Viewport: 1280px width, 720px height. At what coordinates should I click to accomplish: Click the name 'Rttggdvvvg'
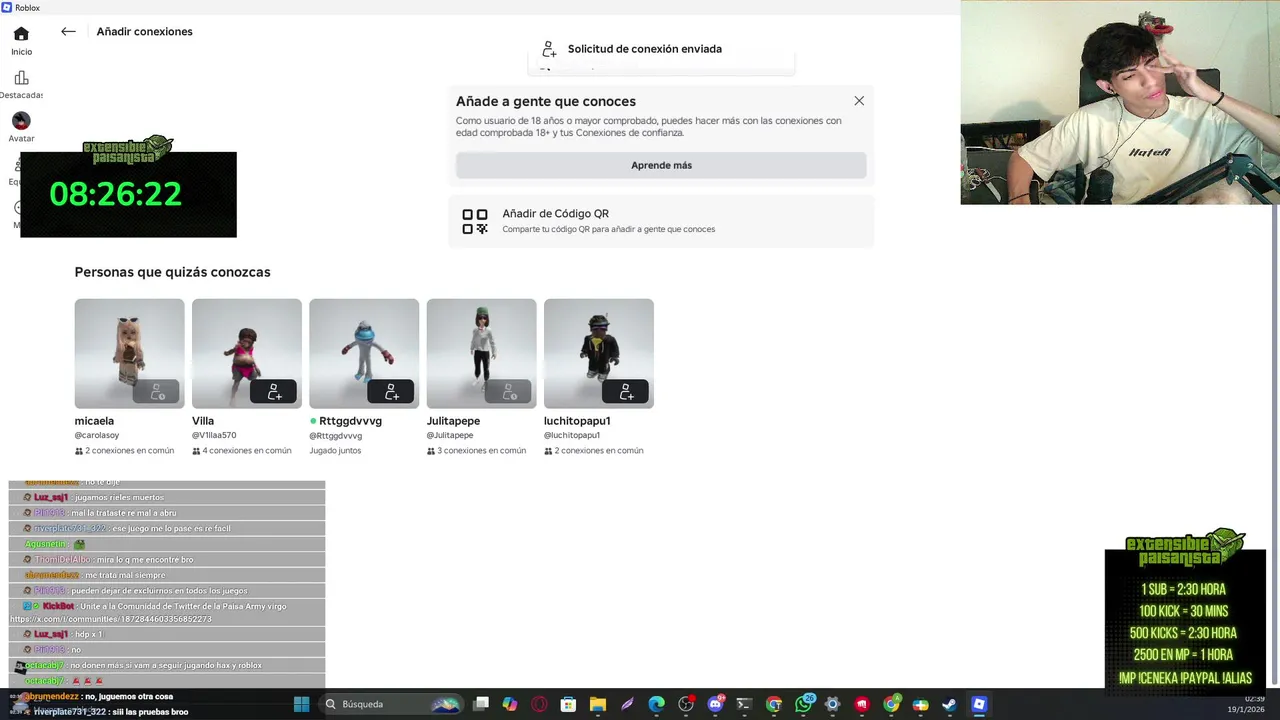[x=350, y=421]
